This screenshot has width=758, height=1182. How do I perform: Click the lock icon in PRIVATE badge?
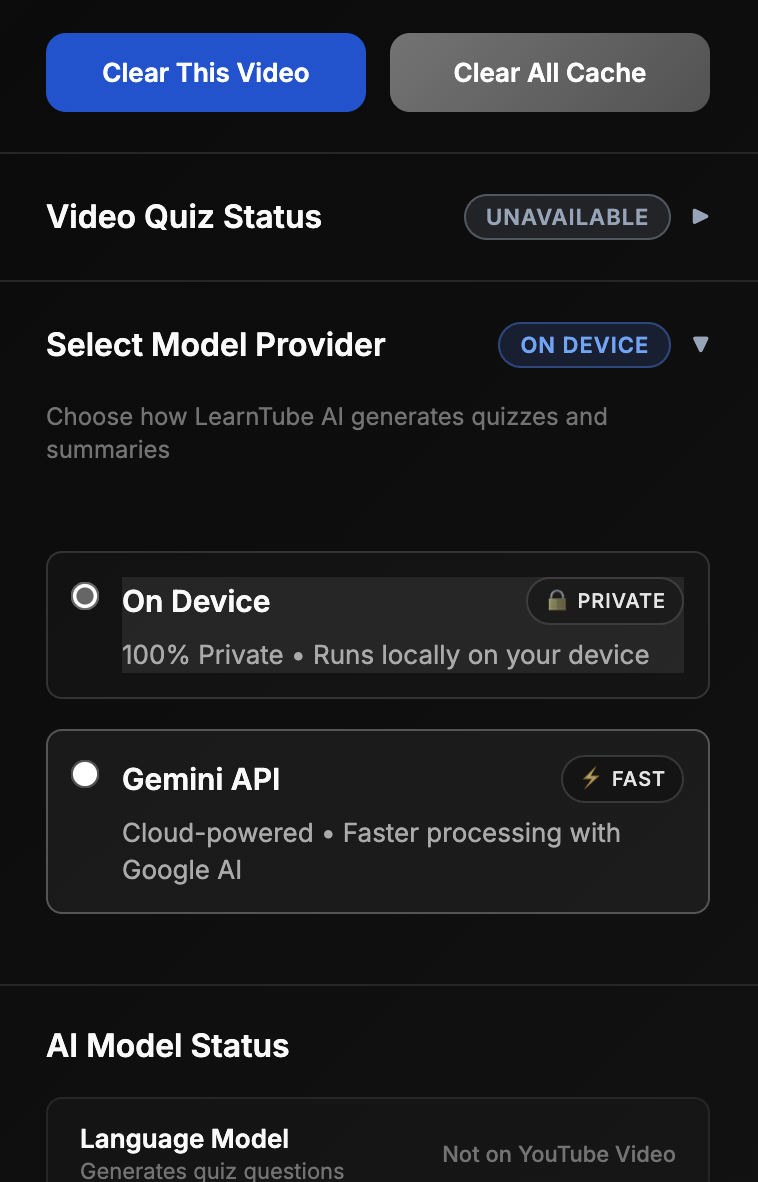click(557, 600)
